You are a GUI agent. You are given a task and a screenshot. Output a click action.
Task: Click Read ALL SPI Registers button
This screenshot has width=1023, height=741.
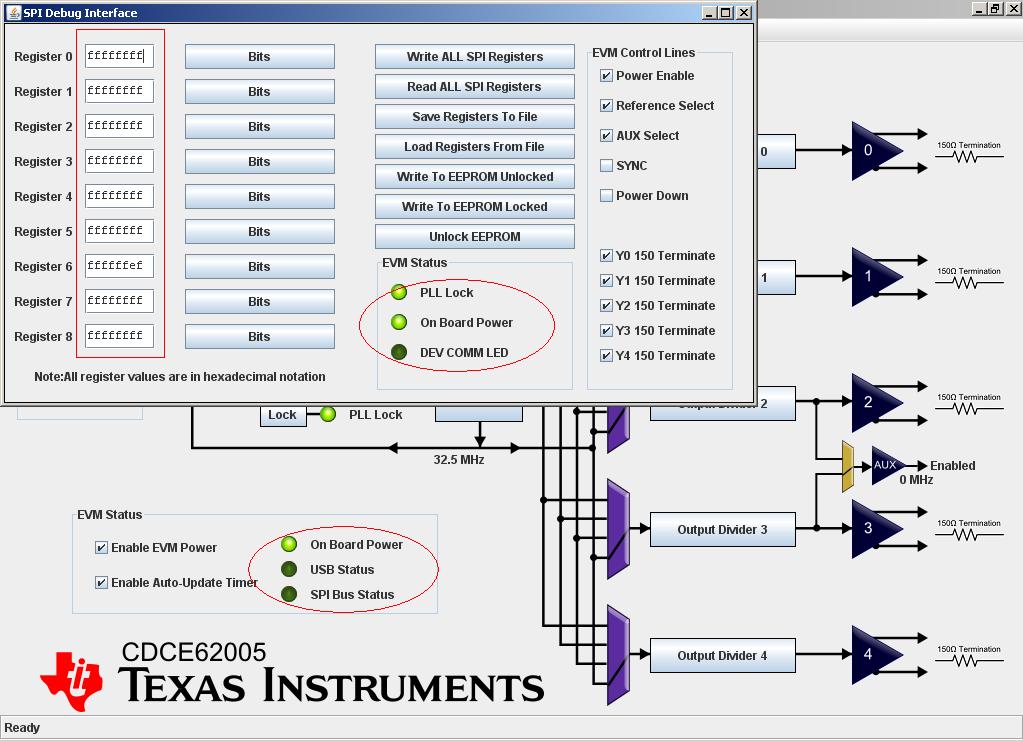point(475,87)
